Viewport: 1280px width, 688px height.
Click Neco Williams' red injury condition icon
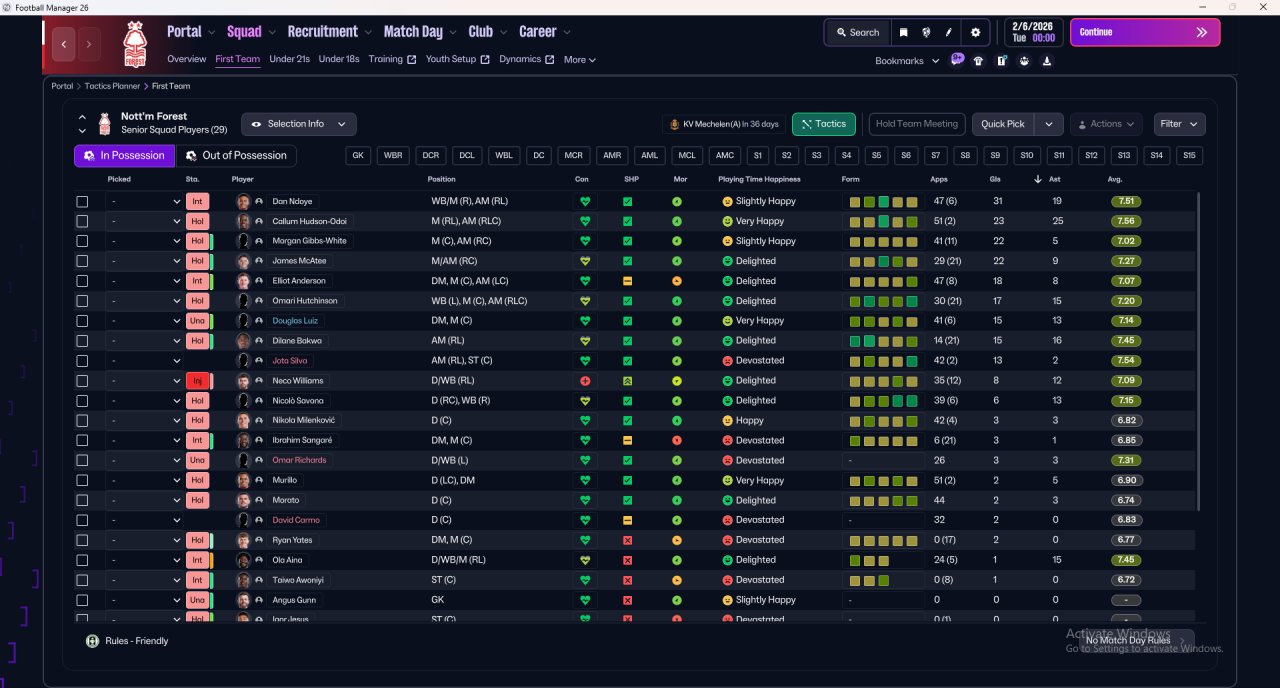(584, 381)
